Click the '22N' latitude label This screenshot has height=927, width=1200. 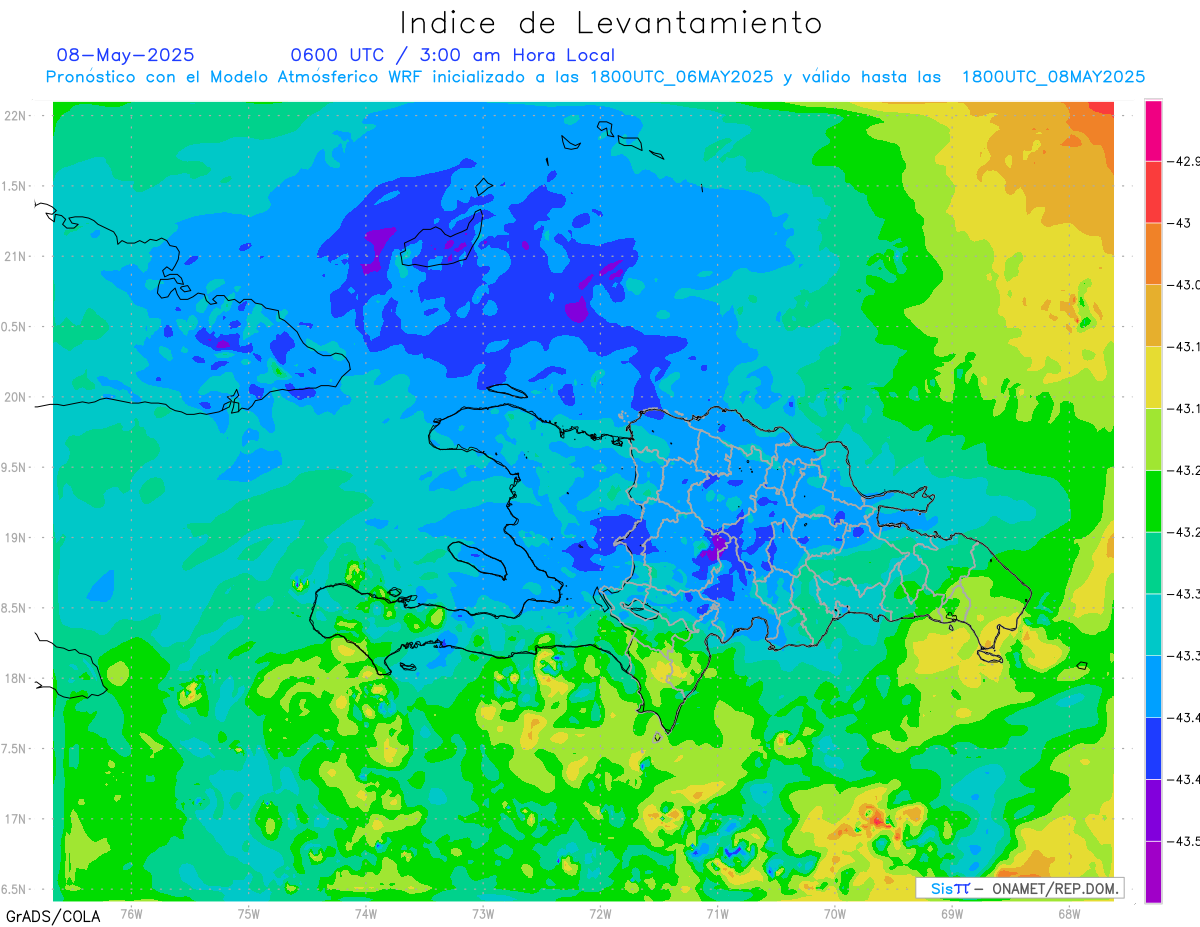pos(14,116)
